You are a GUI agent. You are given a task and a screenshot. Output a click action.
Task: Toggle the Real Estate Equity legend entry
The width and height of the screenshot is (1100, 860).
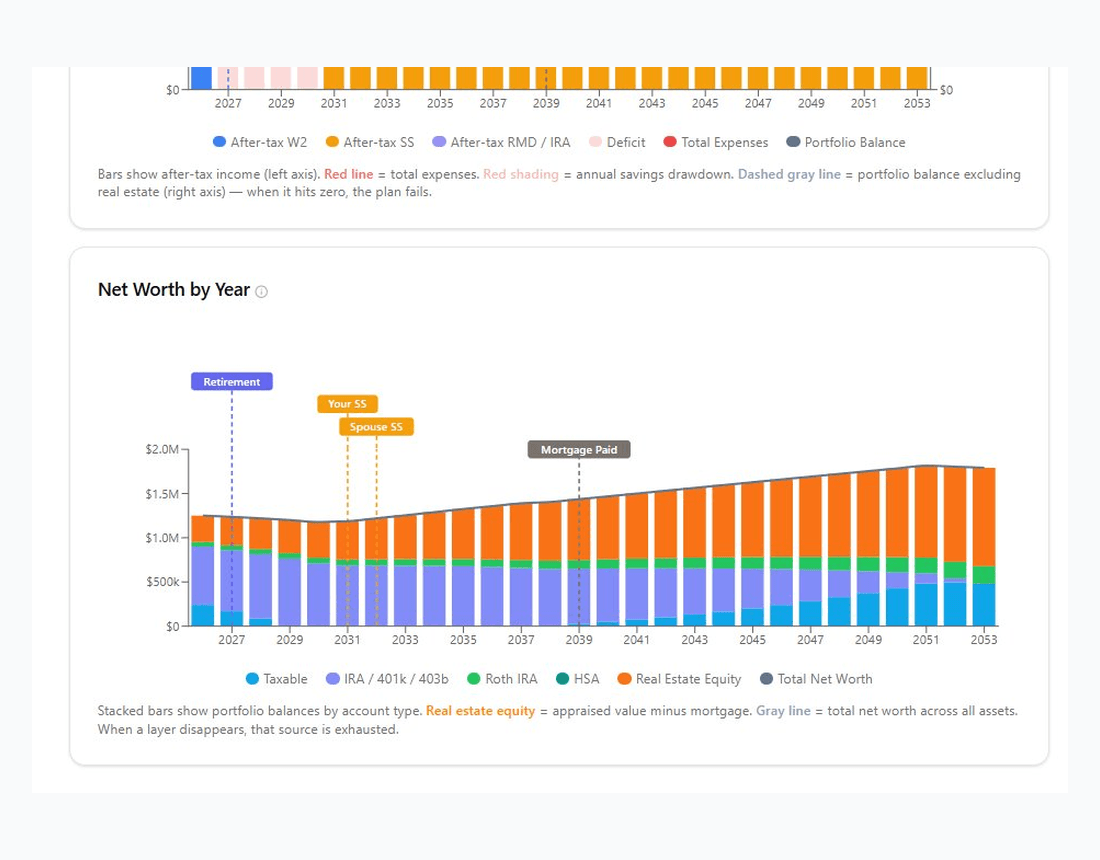tap(678, 679)
